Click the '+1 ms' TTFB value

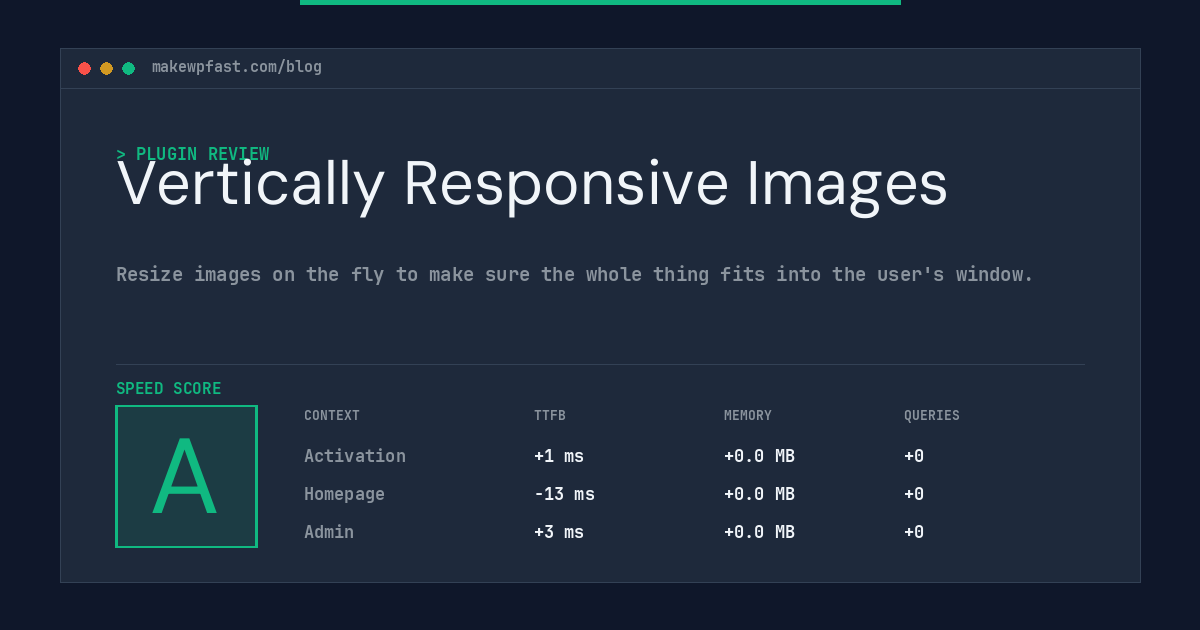559,456
